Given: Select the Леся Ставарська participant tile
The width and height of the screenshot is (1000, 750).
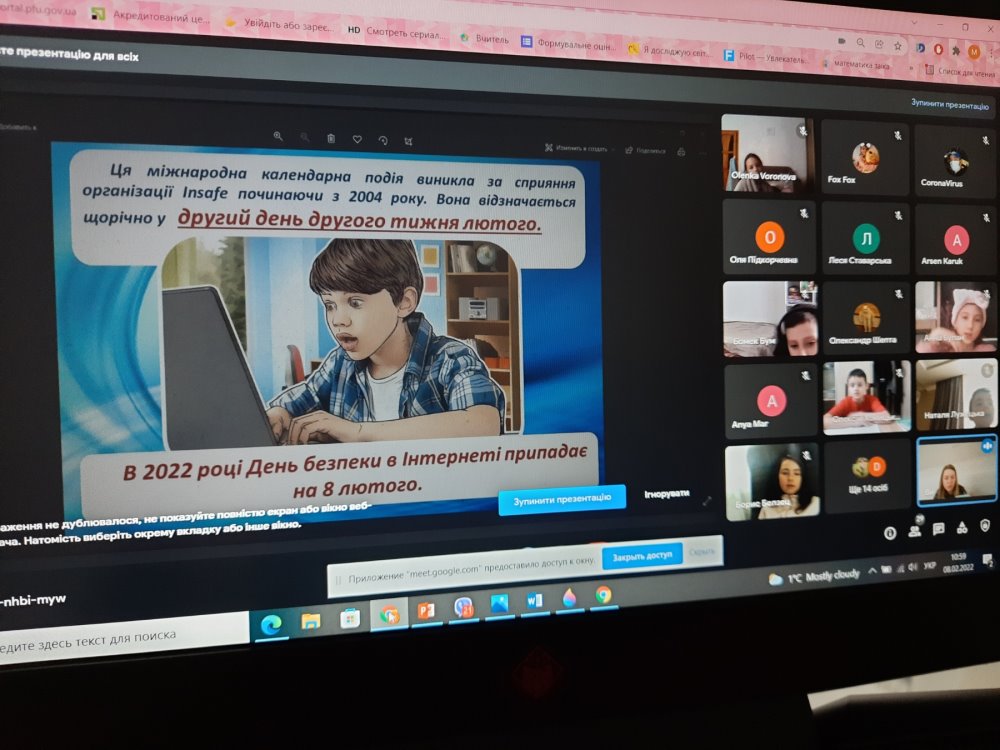Looking at the screenshot, I should (x=865, y=239).
